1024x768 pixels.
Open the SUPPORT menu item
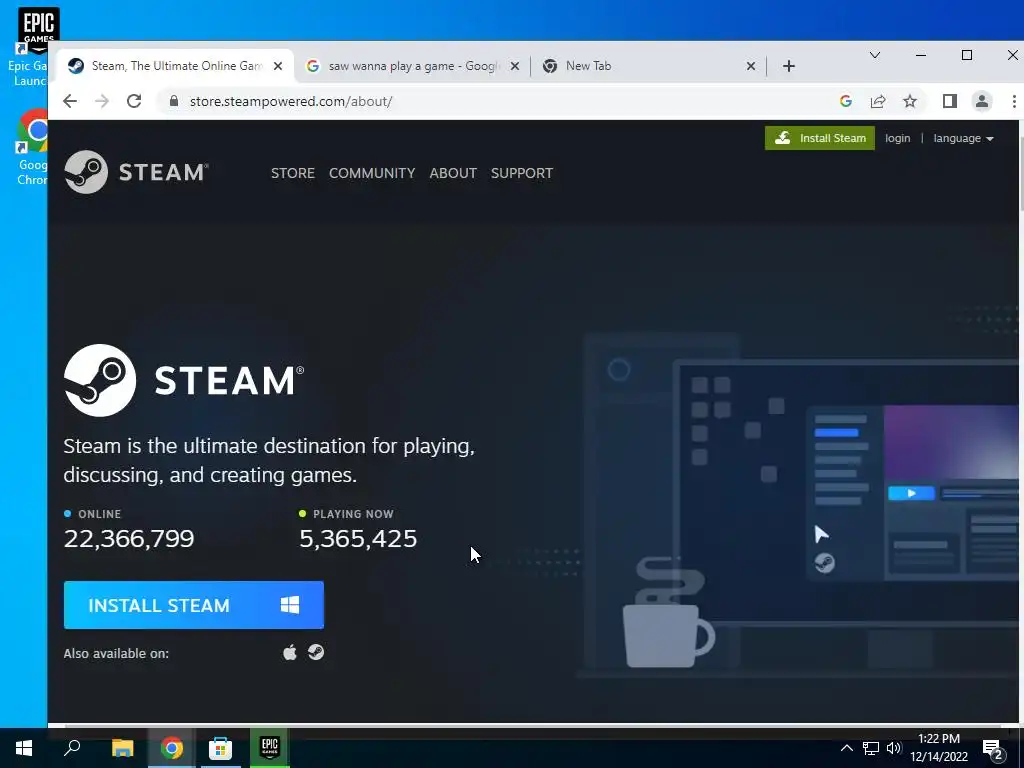522,173
